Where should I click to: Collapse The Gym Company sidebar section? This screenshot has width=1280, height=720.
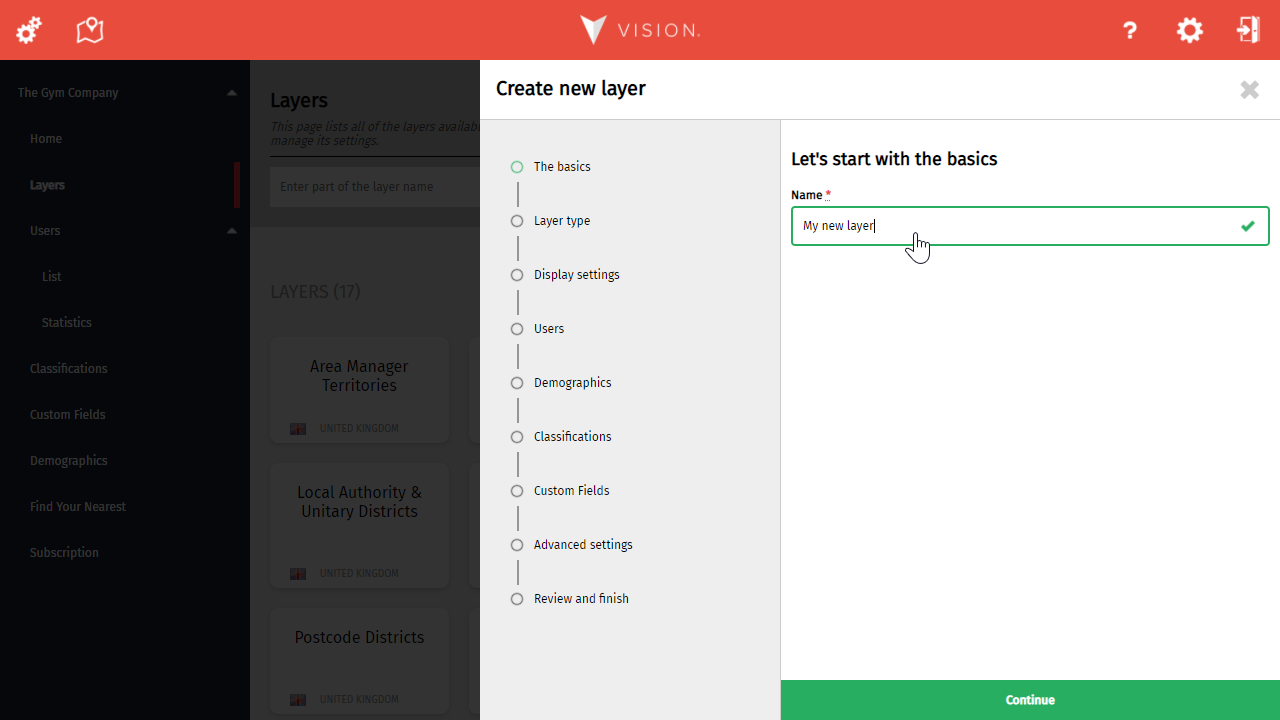(x=231, y=93)
